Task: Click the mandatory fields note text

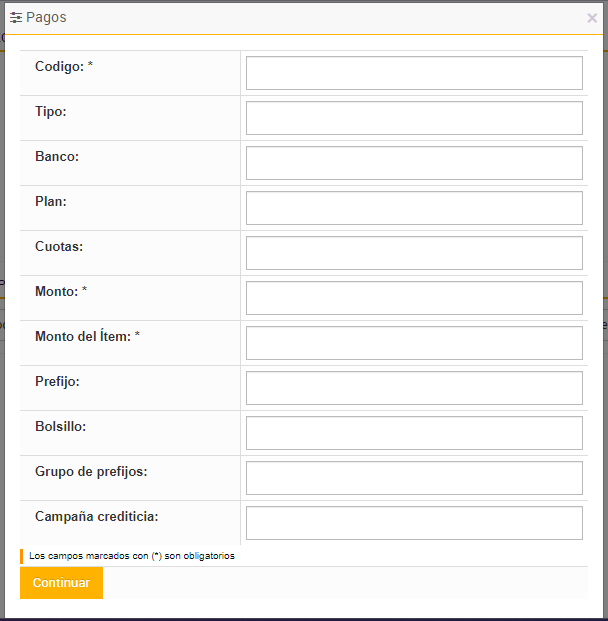Action: click(132, 556)
